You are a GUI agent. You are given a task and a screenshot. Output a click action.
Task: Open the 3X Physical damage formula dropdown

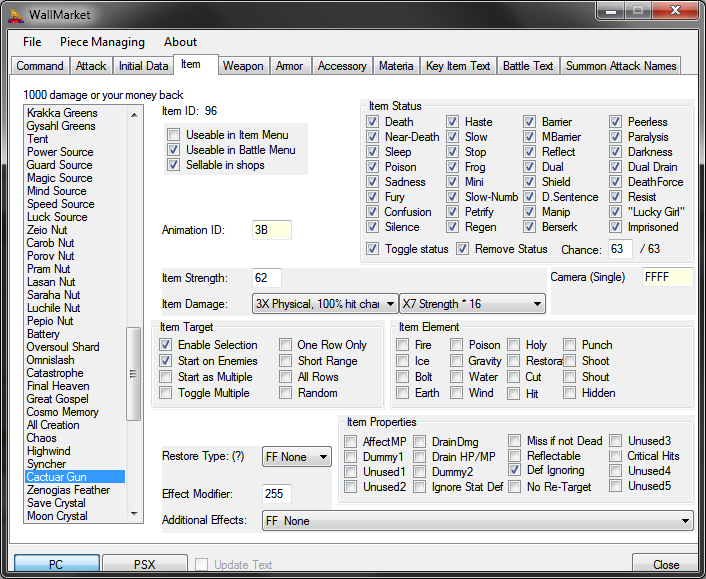[x=325, y=304]
